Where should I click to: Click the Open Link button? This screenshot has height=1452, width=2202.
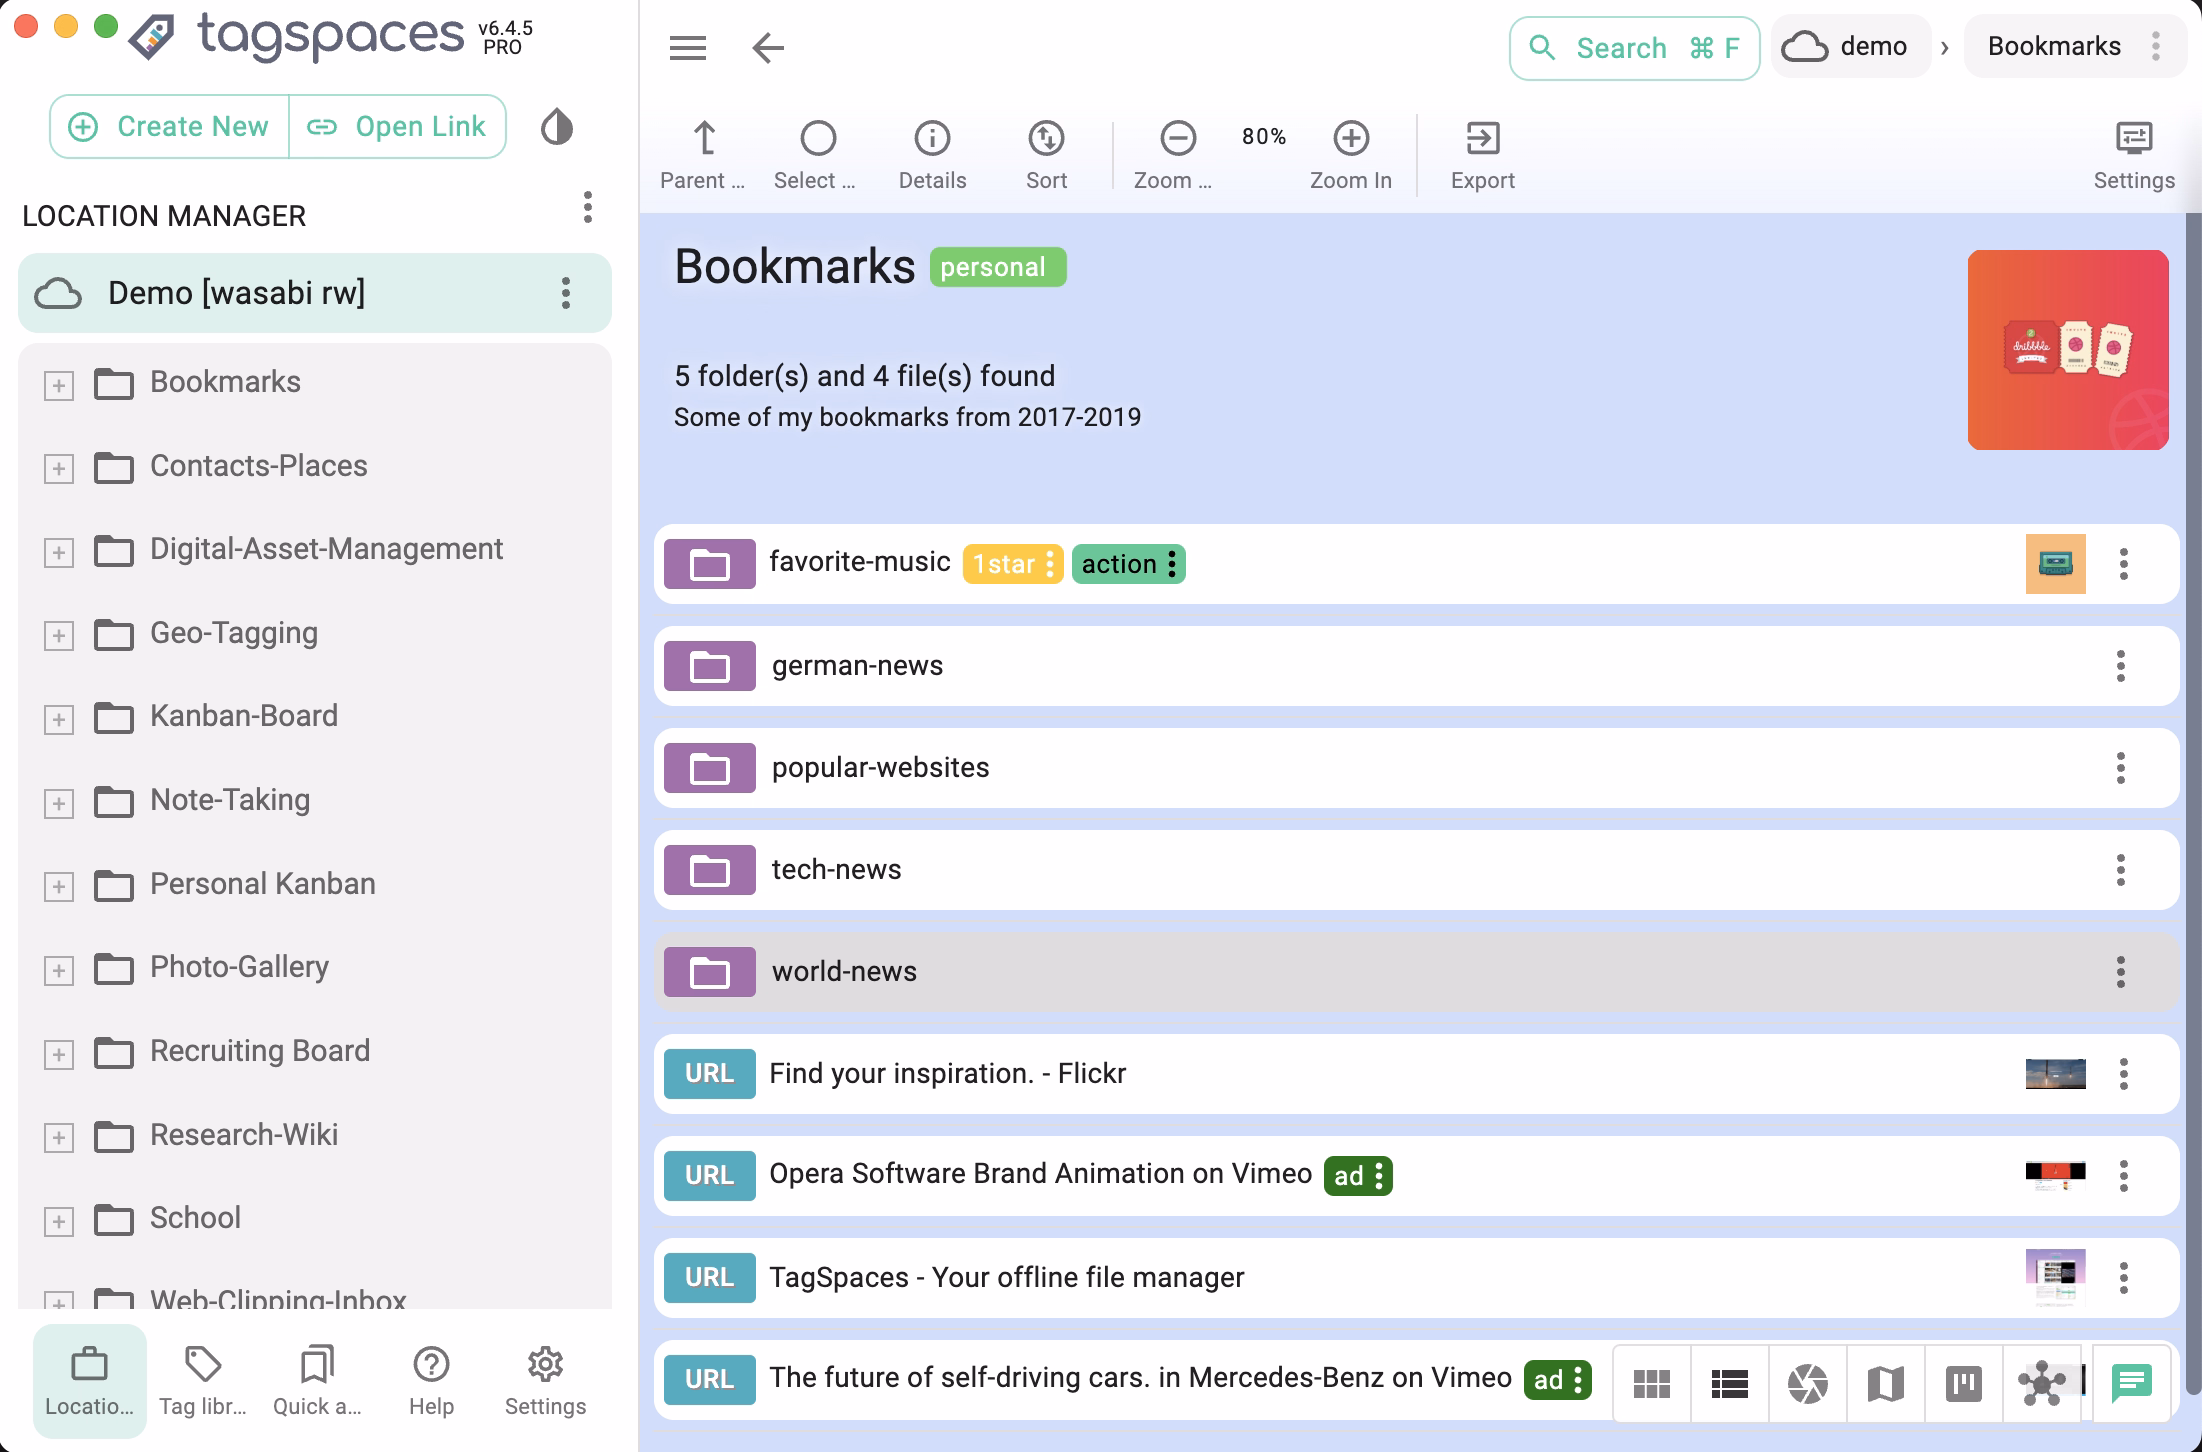(398, 126)
